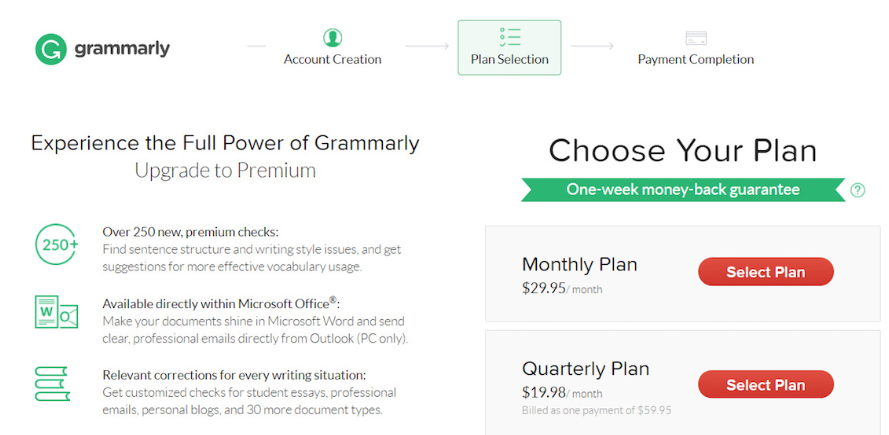Click the One-week money-back guarantee banner
The width and height of the screenshot is (889, 435).
[682, 189]
